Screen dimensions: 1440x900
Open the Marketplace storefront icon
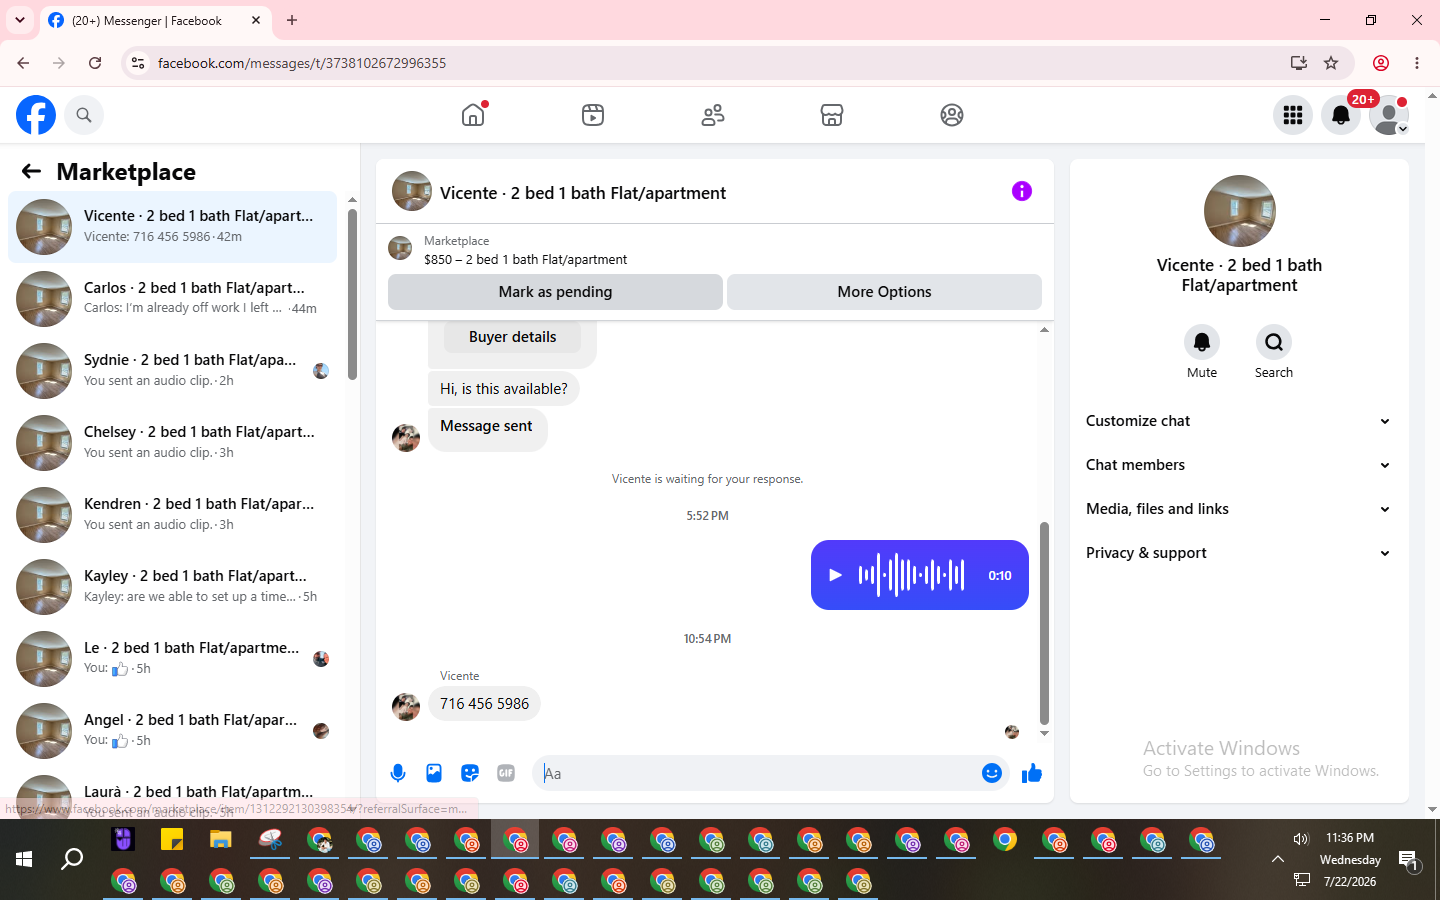(832, 115)
